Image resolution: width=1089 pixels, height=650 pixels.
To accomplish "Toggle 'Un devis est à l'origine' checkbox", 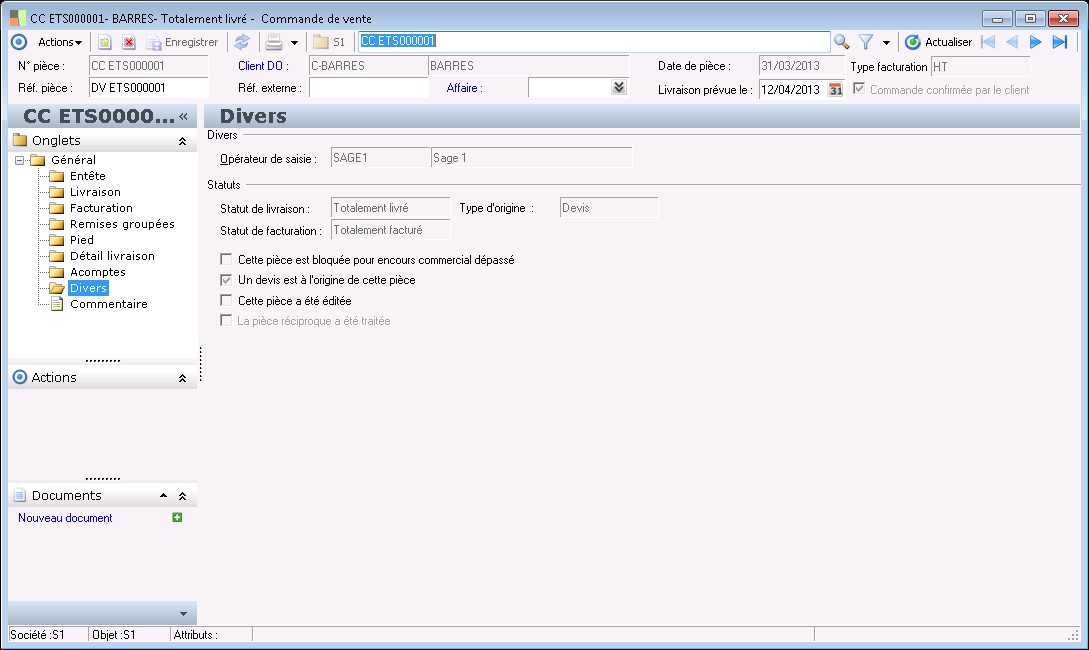I will pos(226,280).
